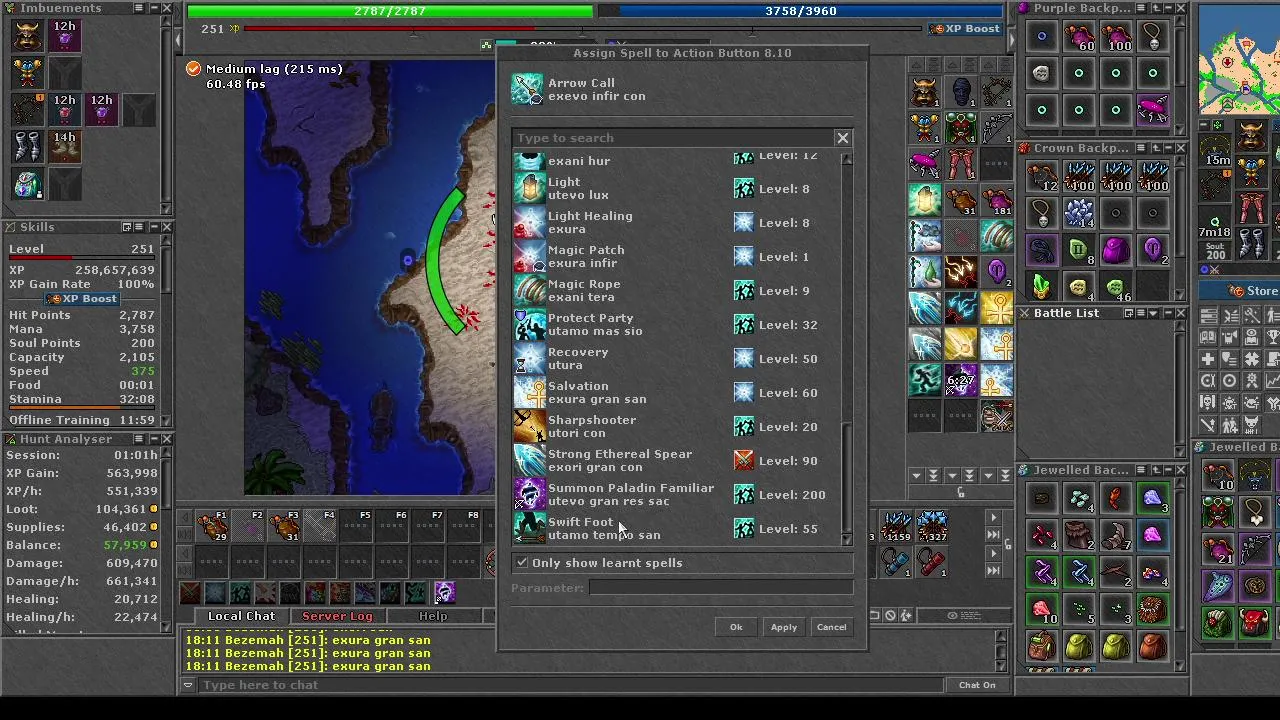Choose the Light Healing spell icon
Viewport: 1280px width, 720px height.
click(x=529, y=223)
